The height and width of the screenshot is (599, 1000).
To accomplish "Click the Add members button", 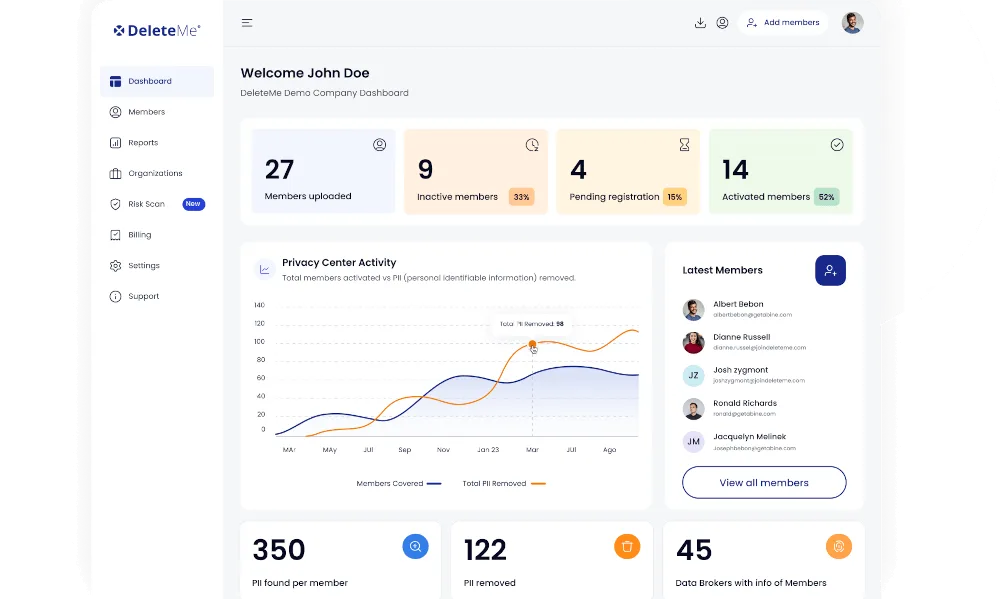I will [x=783, y=21].
